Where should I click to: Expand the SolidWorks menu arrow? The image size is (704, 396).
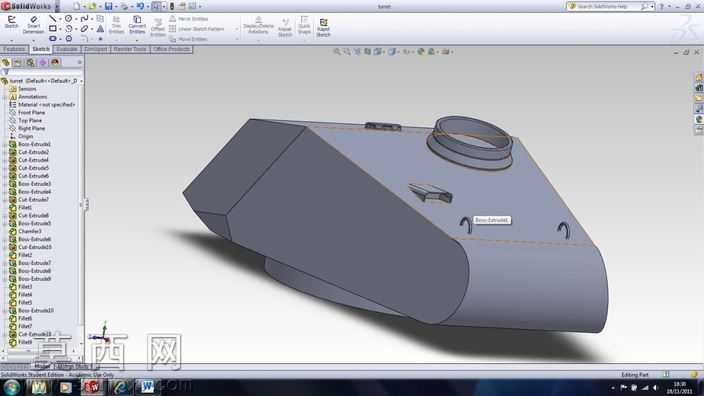point(57,6)
